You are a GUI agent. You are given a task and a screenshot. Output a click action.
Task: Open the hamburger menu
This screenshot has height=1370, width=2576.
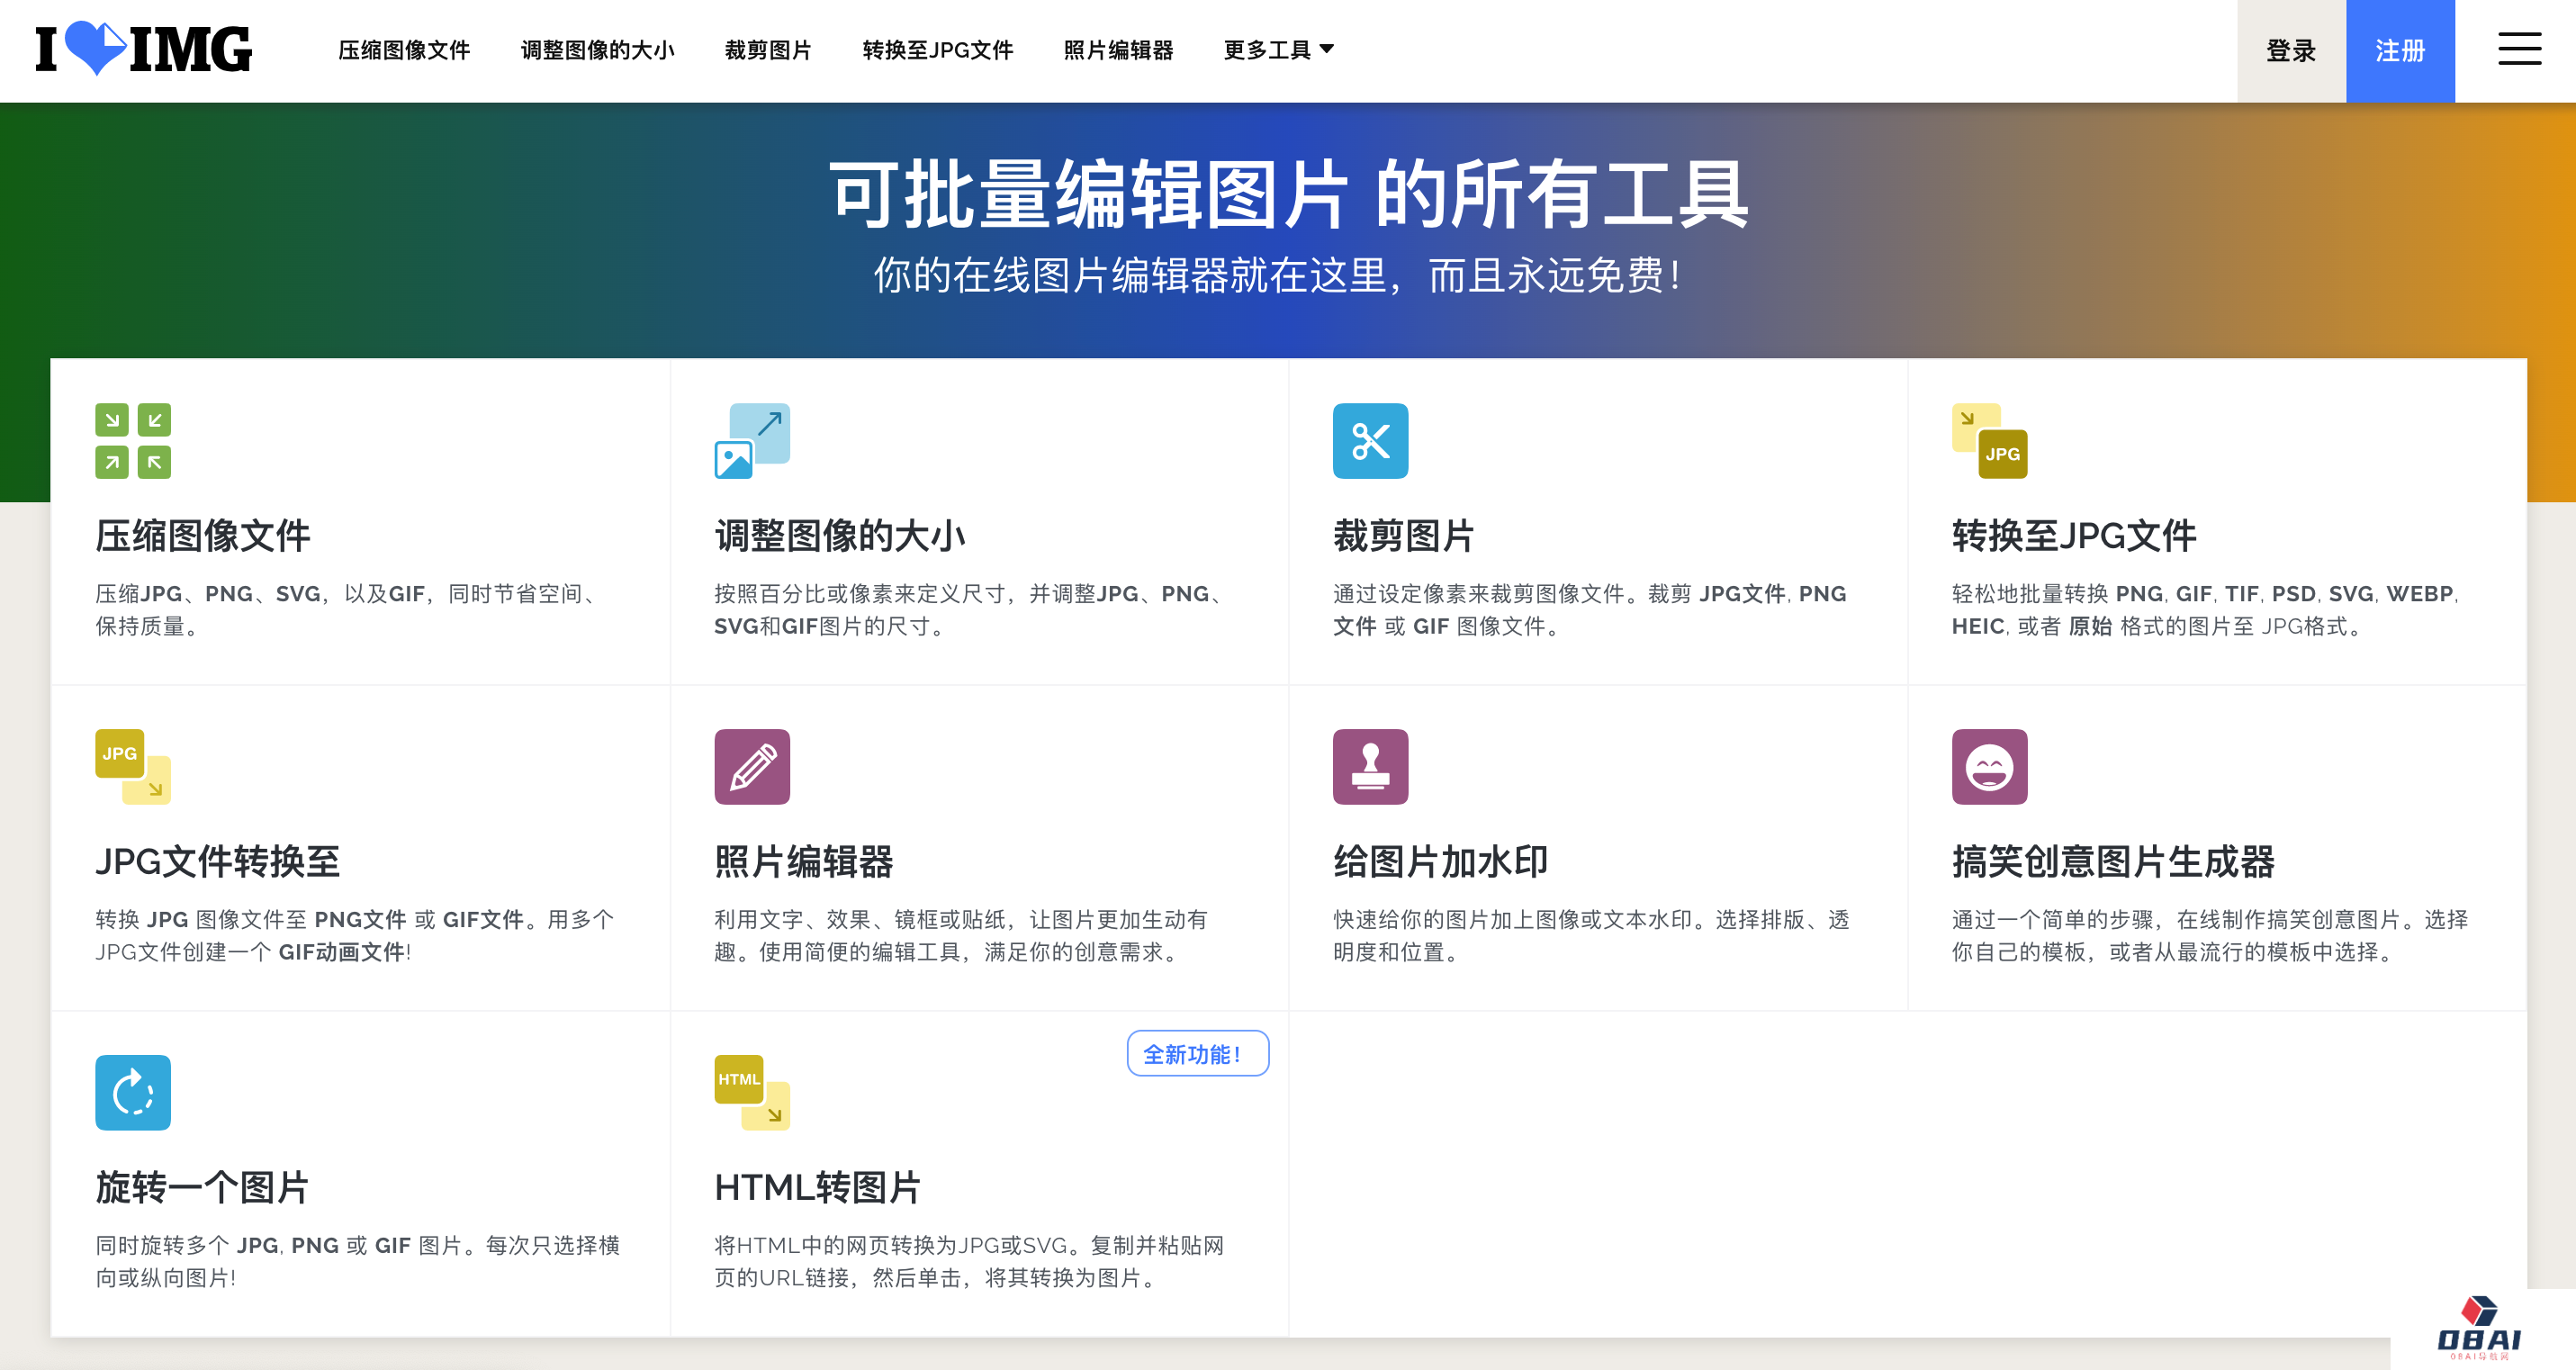[2519, 49]
